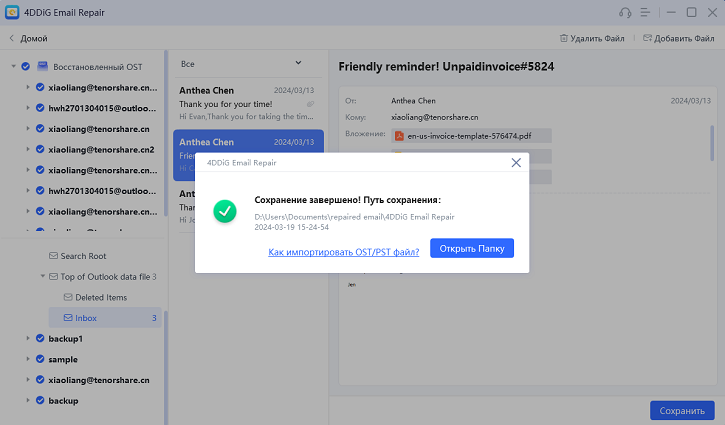Collapse Top of Outlook data file folder
The image size is (725, 425).
click(x=43, y=276)
